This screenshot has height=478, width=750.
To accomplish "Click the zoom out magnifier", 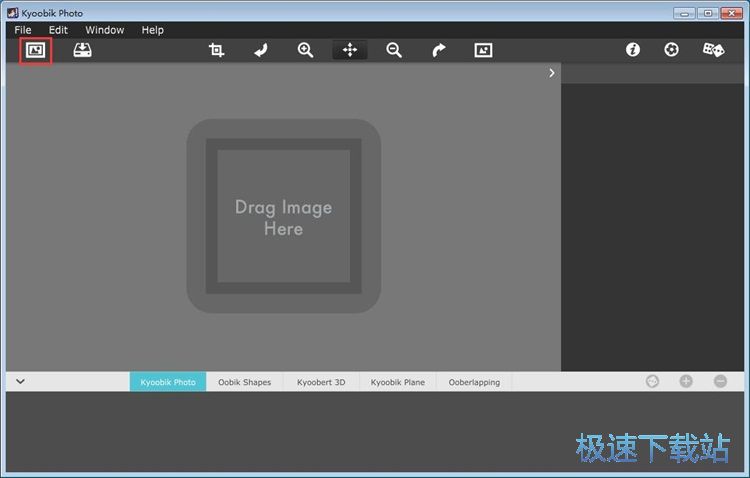I will coord(394,50).
